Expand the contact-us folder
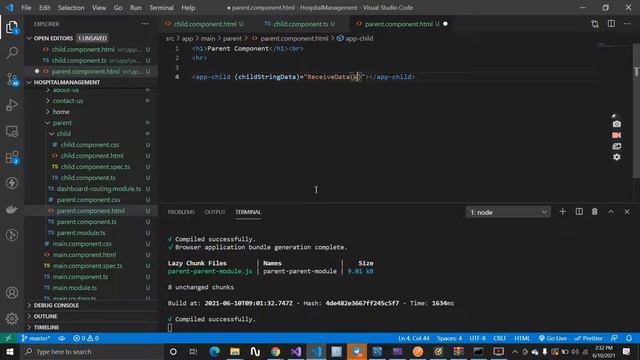This screenshot has width=640, height=360. coord(68,100)
